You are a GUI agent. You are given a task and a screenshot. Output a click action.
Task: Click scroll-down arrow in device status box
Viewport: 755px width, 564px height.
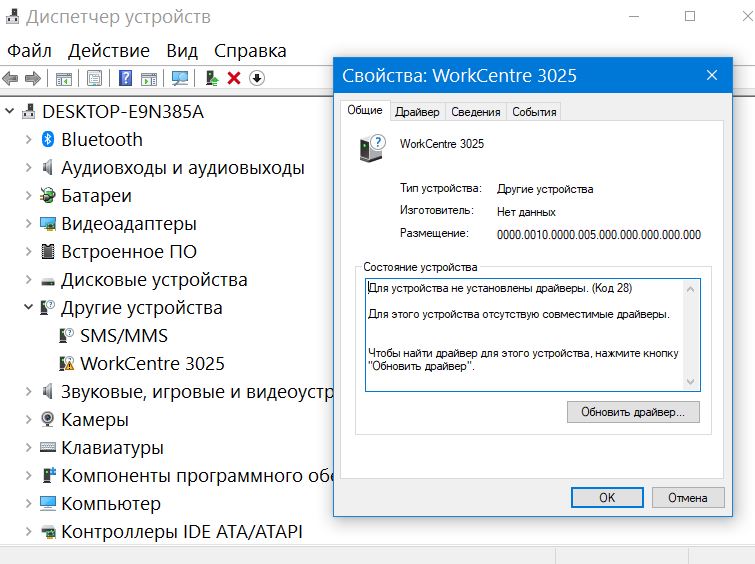690,381
